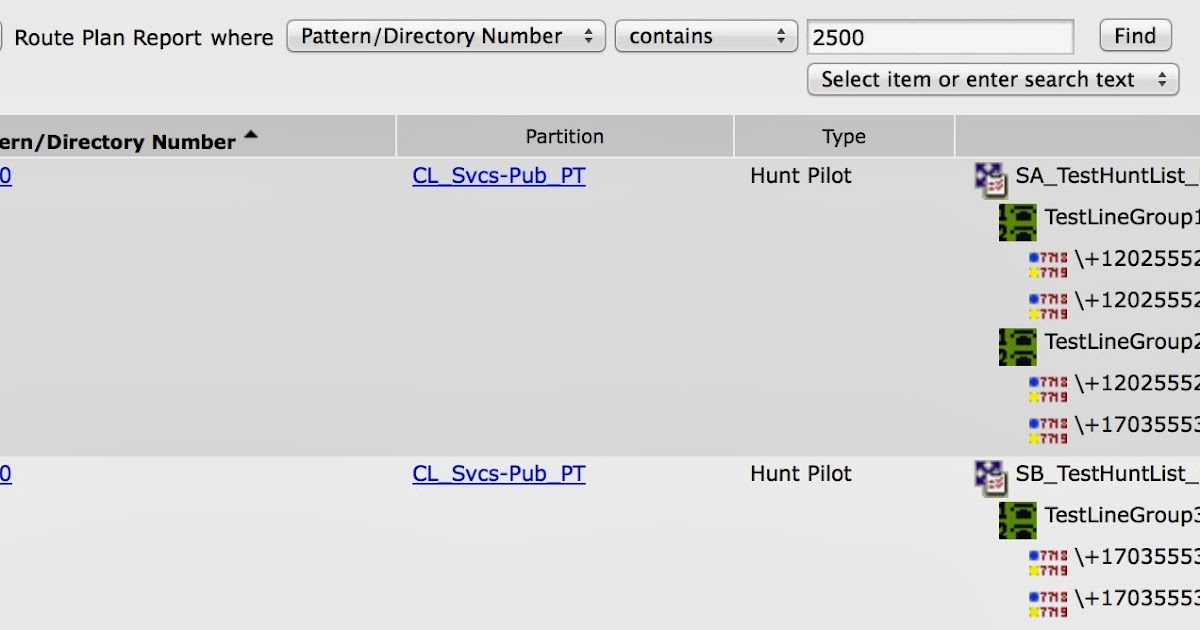Open the CL_Svcs-Pub_PT partition link for SA hunt pilot
The height and width of the screenshot is (630, 1200).
[x=499, y=175]
